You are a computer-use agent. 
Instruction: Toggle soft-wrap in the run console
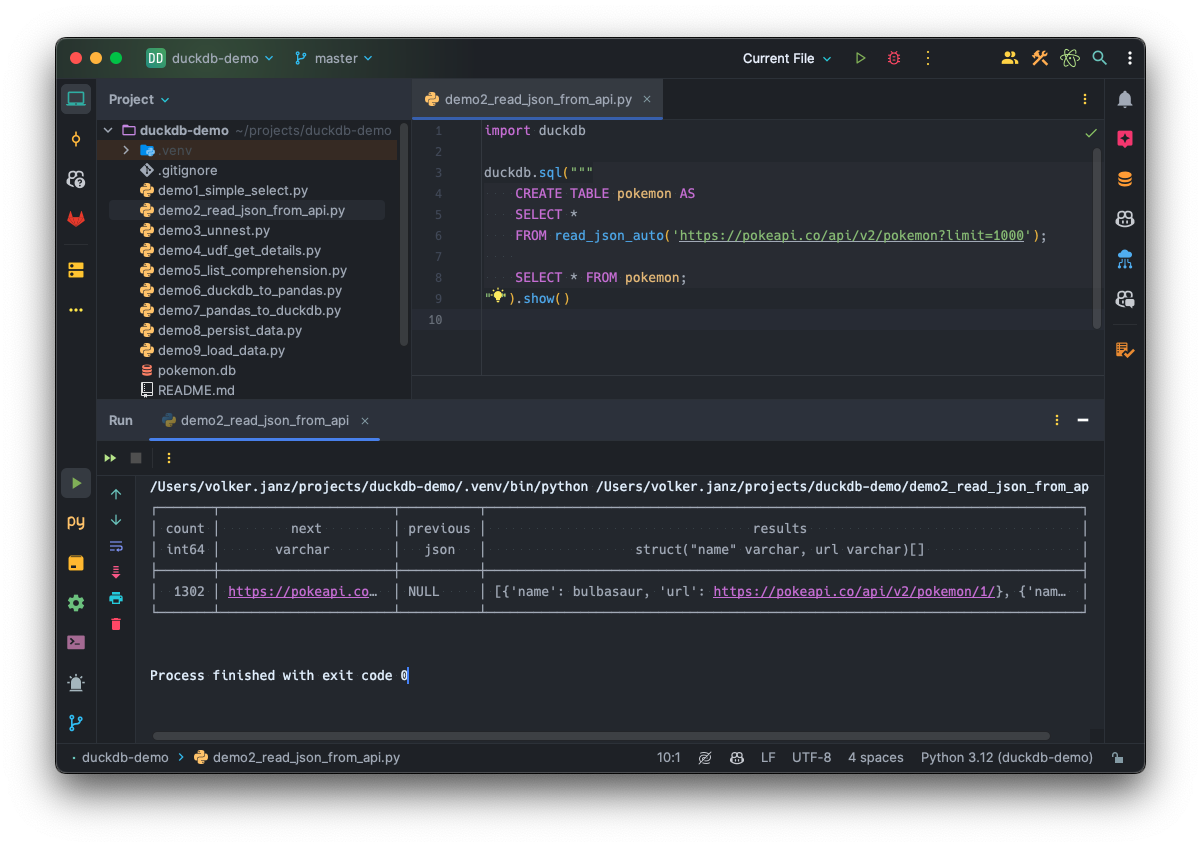coord(115,546)
